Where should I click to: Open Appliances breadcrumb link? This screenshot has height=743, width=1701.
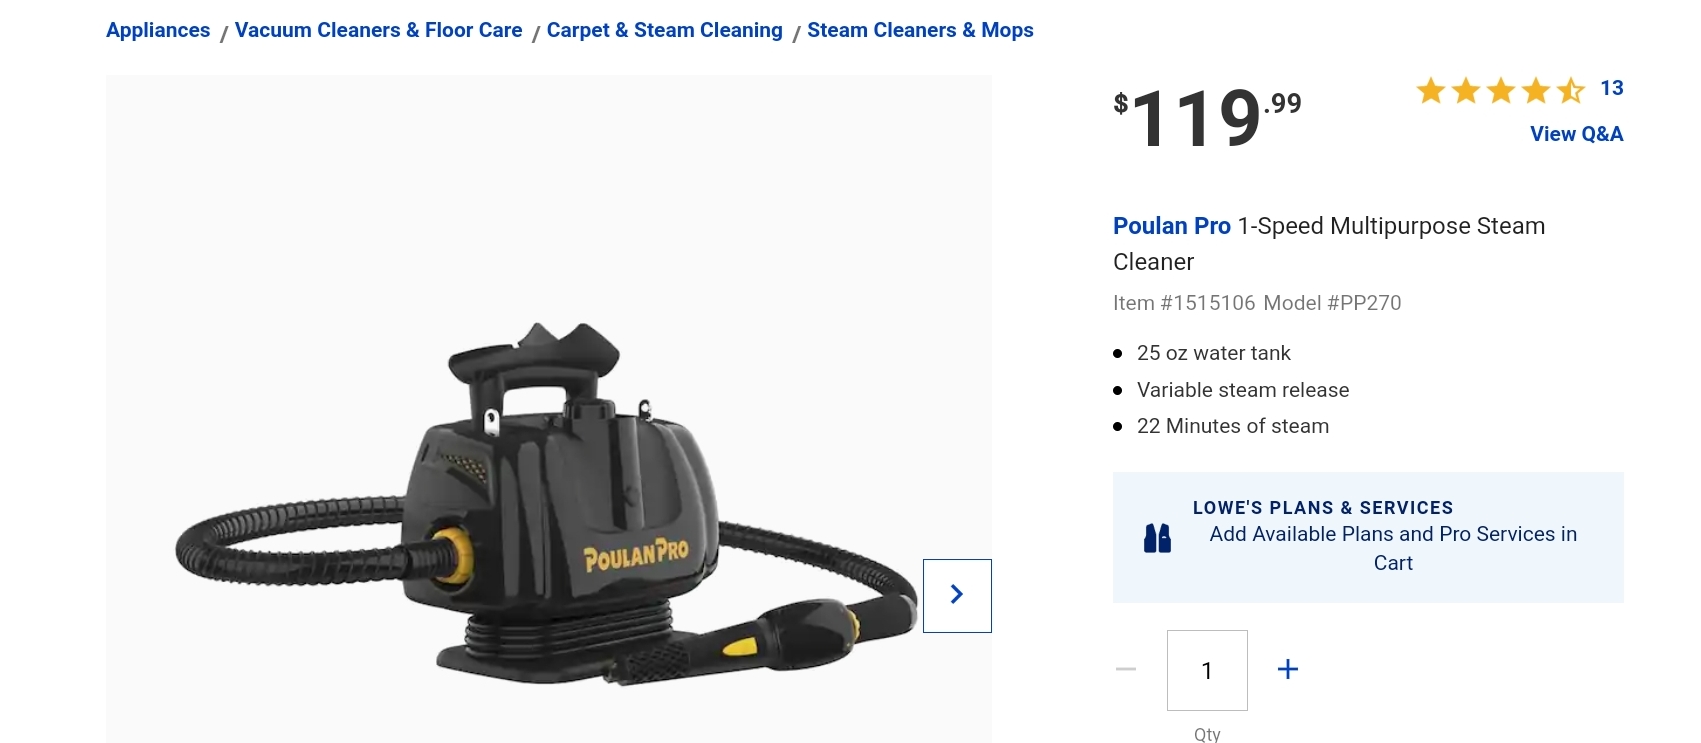(x=158, y=30)
